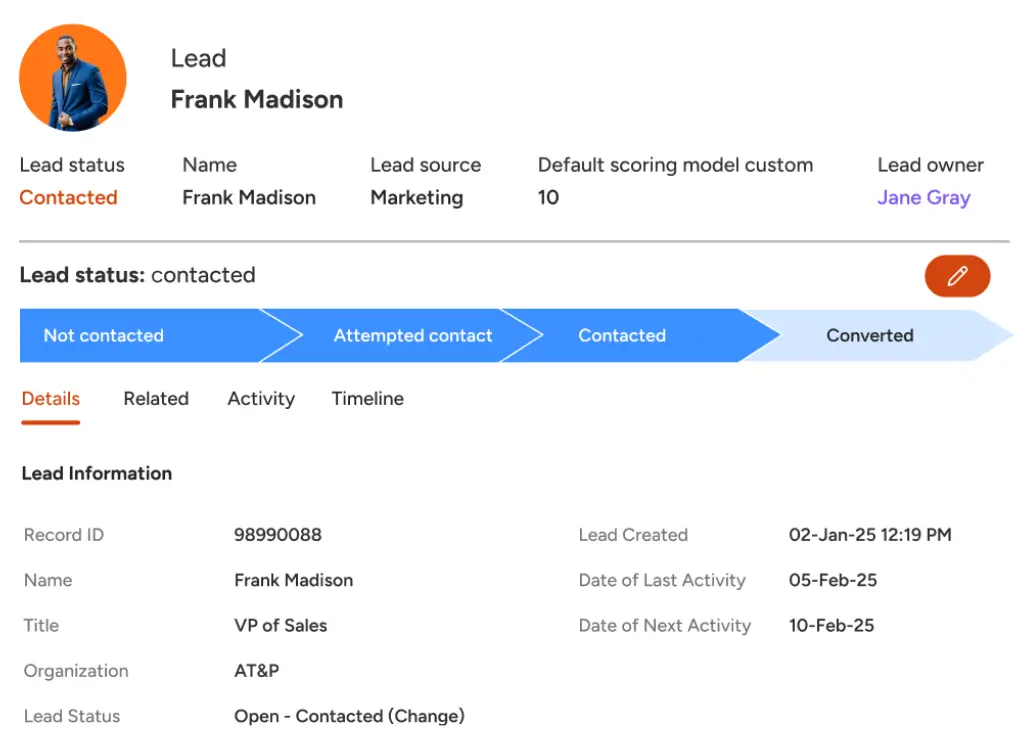Click the Lead Created value 02-Jan-25 12:19 PM

tap(870, 535)
